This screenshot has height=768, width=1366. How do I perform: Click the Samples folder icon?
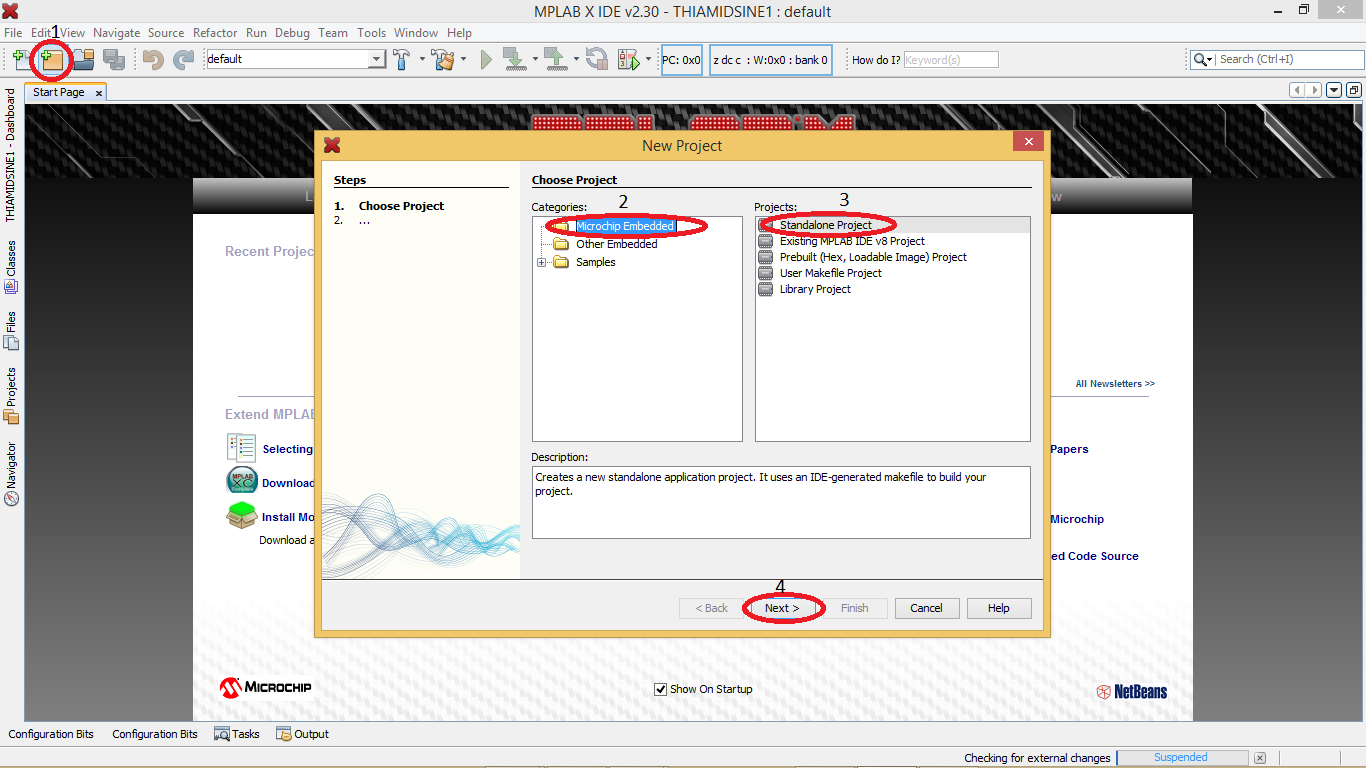tap(561, 262)
